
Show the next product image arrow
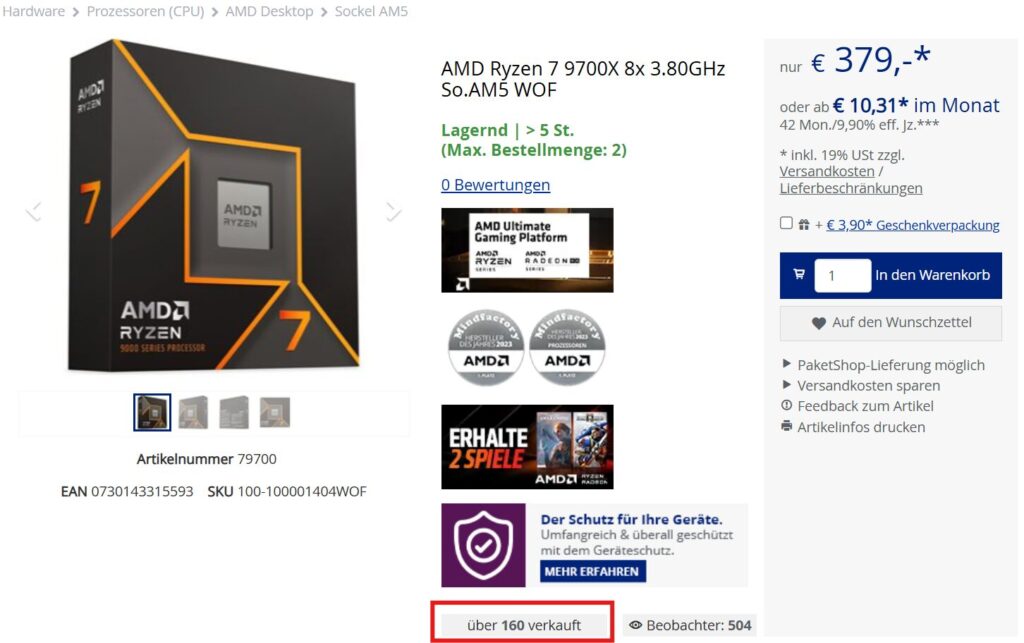coord(392,212)
